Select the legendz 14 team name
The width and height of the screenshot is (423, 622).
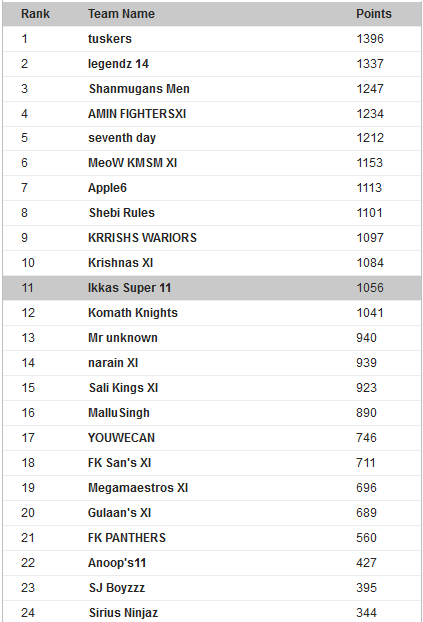pyautogui.click(x=118, y=64)
